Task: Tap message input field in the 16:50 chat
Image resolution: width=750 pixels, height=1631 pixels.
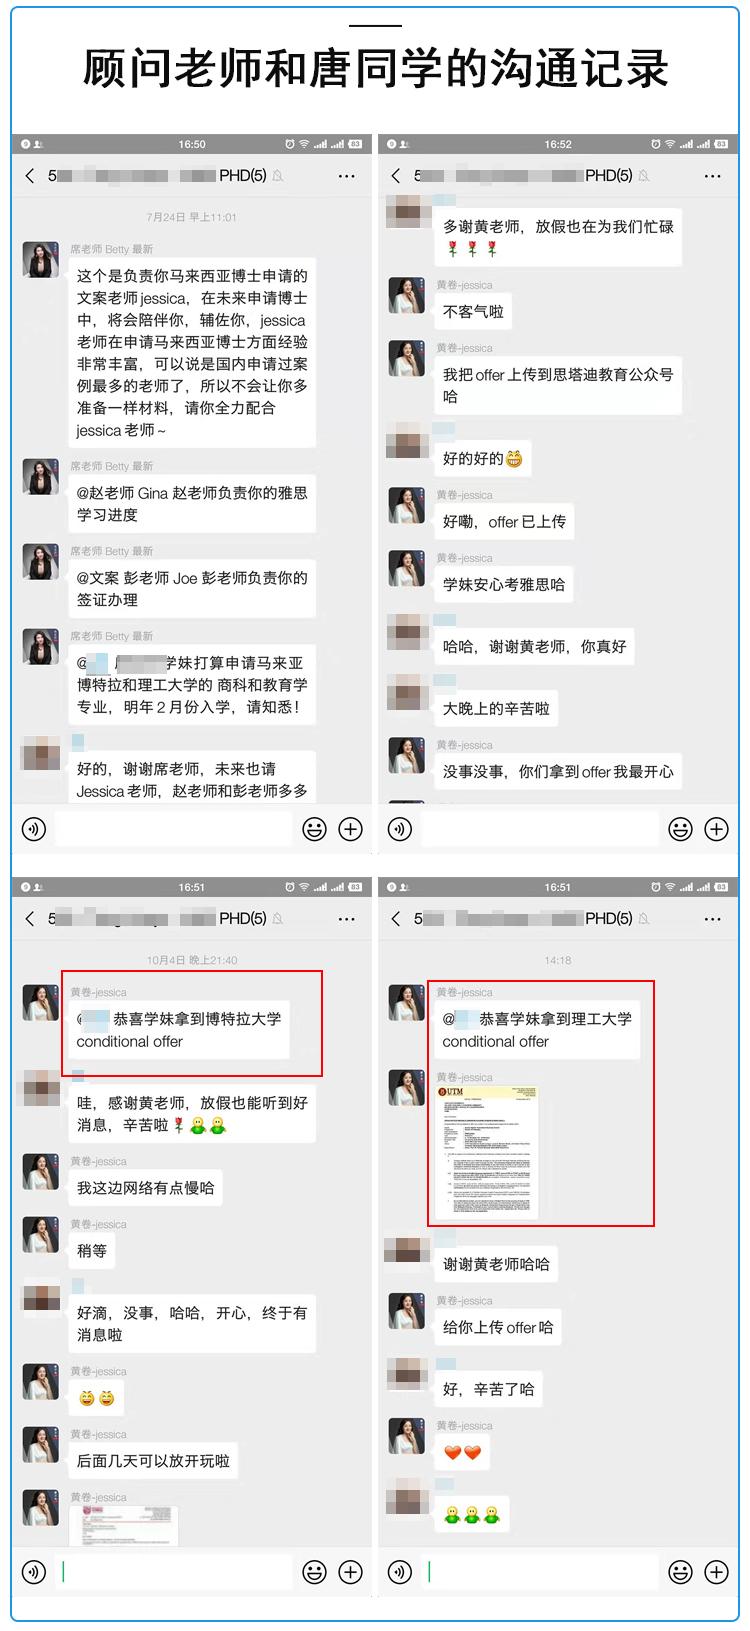Action: [x=175, y=829]
